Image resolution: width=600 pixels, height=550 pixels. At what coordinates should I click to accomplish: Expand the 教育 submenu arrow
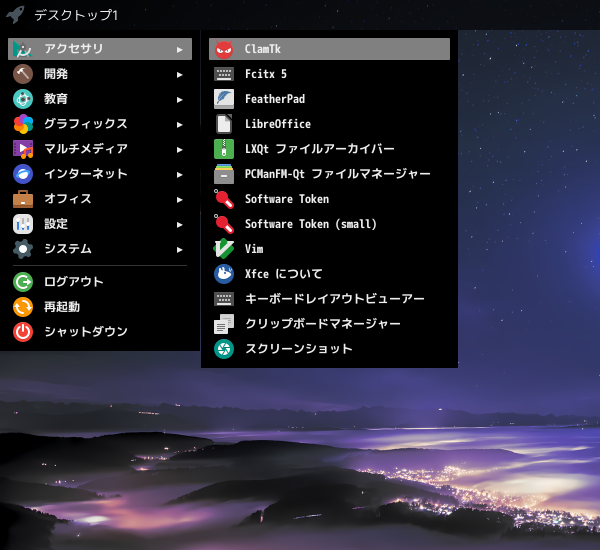coord(179,100)
